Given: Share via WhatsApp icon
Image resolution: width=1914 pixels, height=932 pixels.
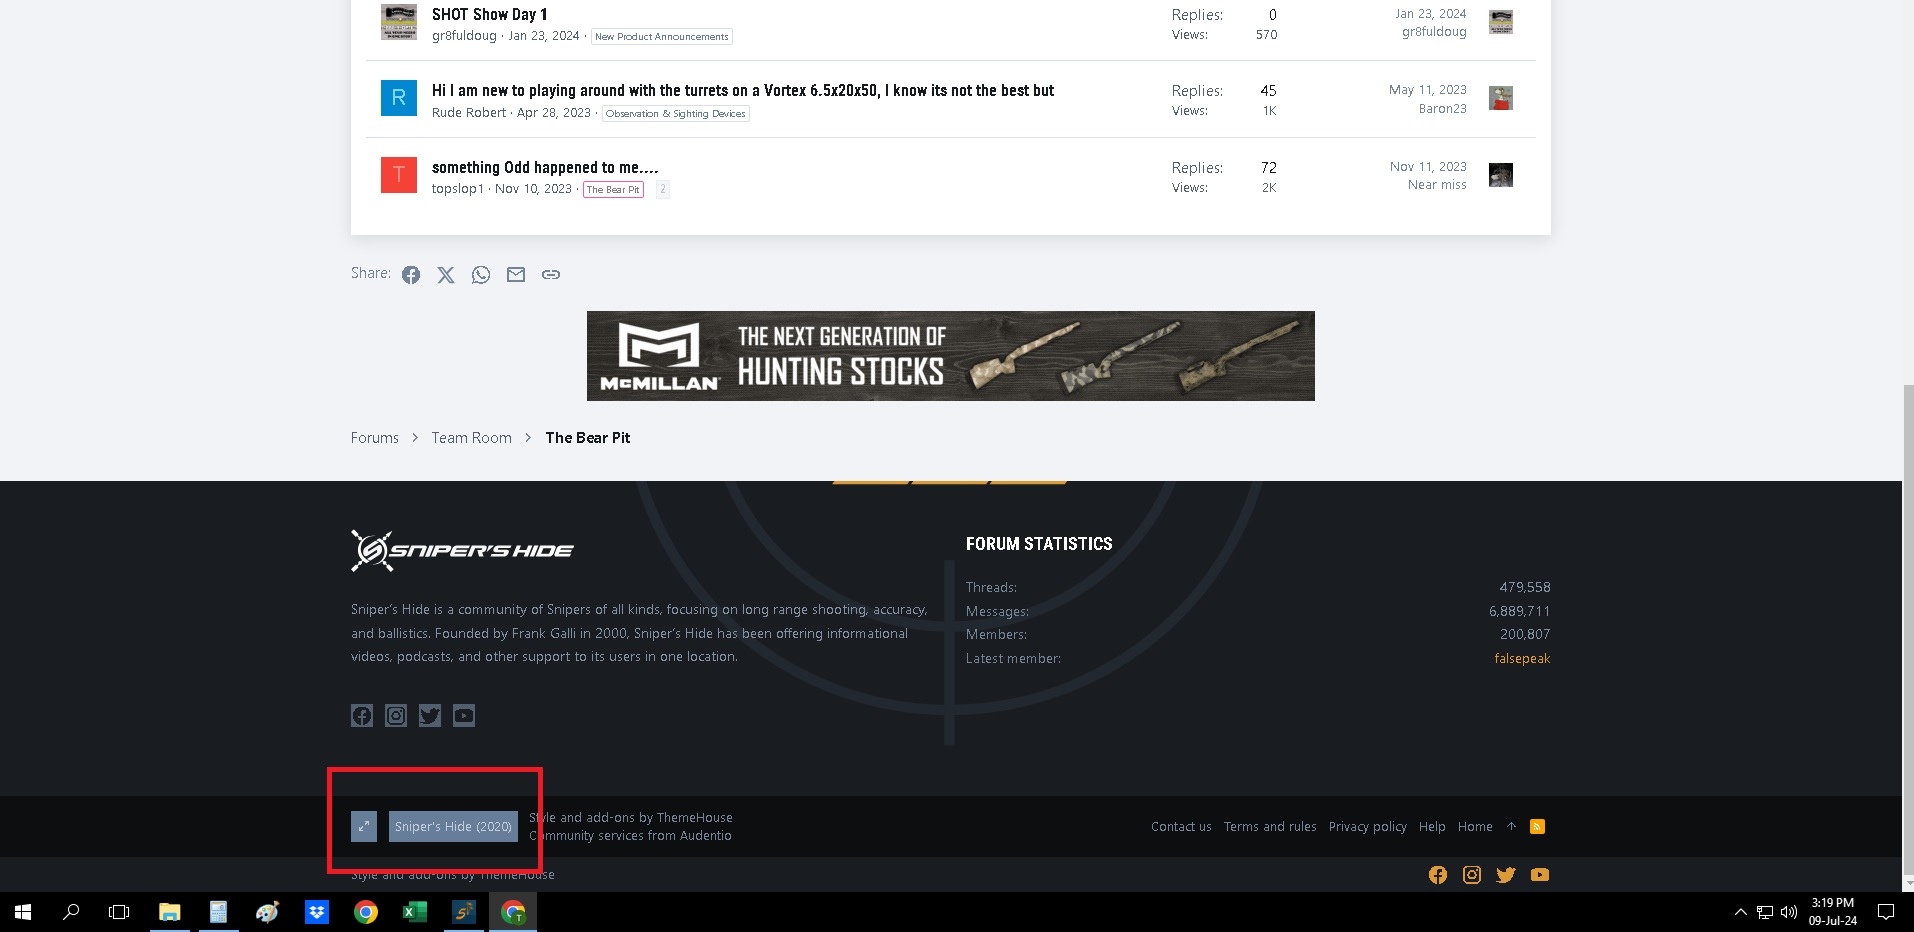Looking at the screenshot, I should click(481, 275).
